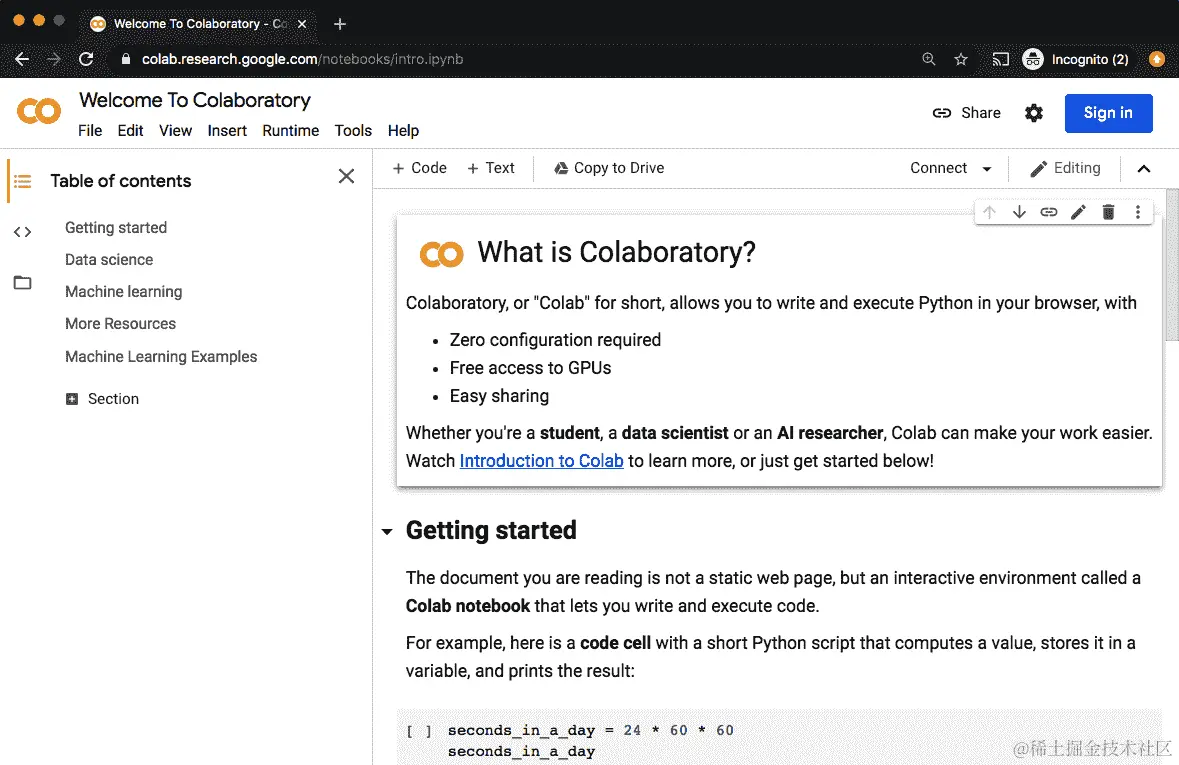
Task: Click the Sign in button
Action: click(x=1108, y=113)
